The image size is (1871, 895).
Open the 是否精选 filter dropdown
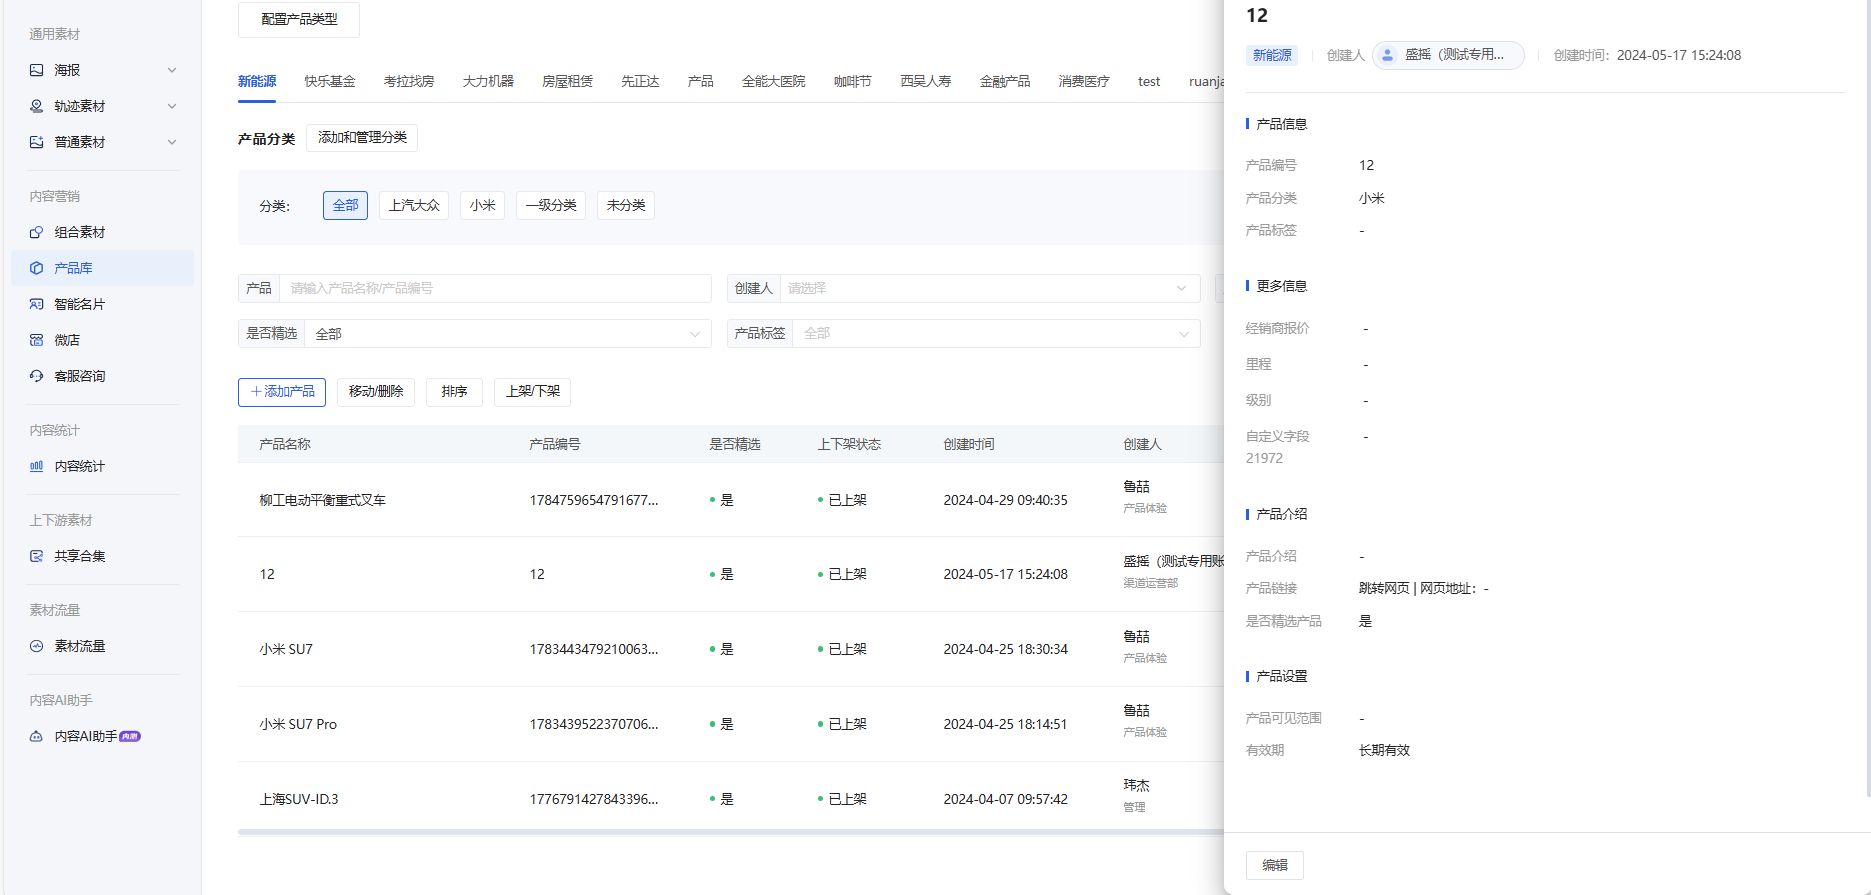508,333
